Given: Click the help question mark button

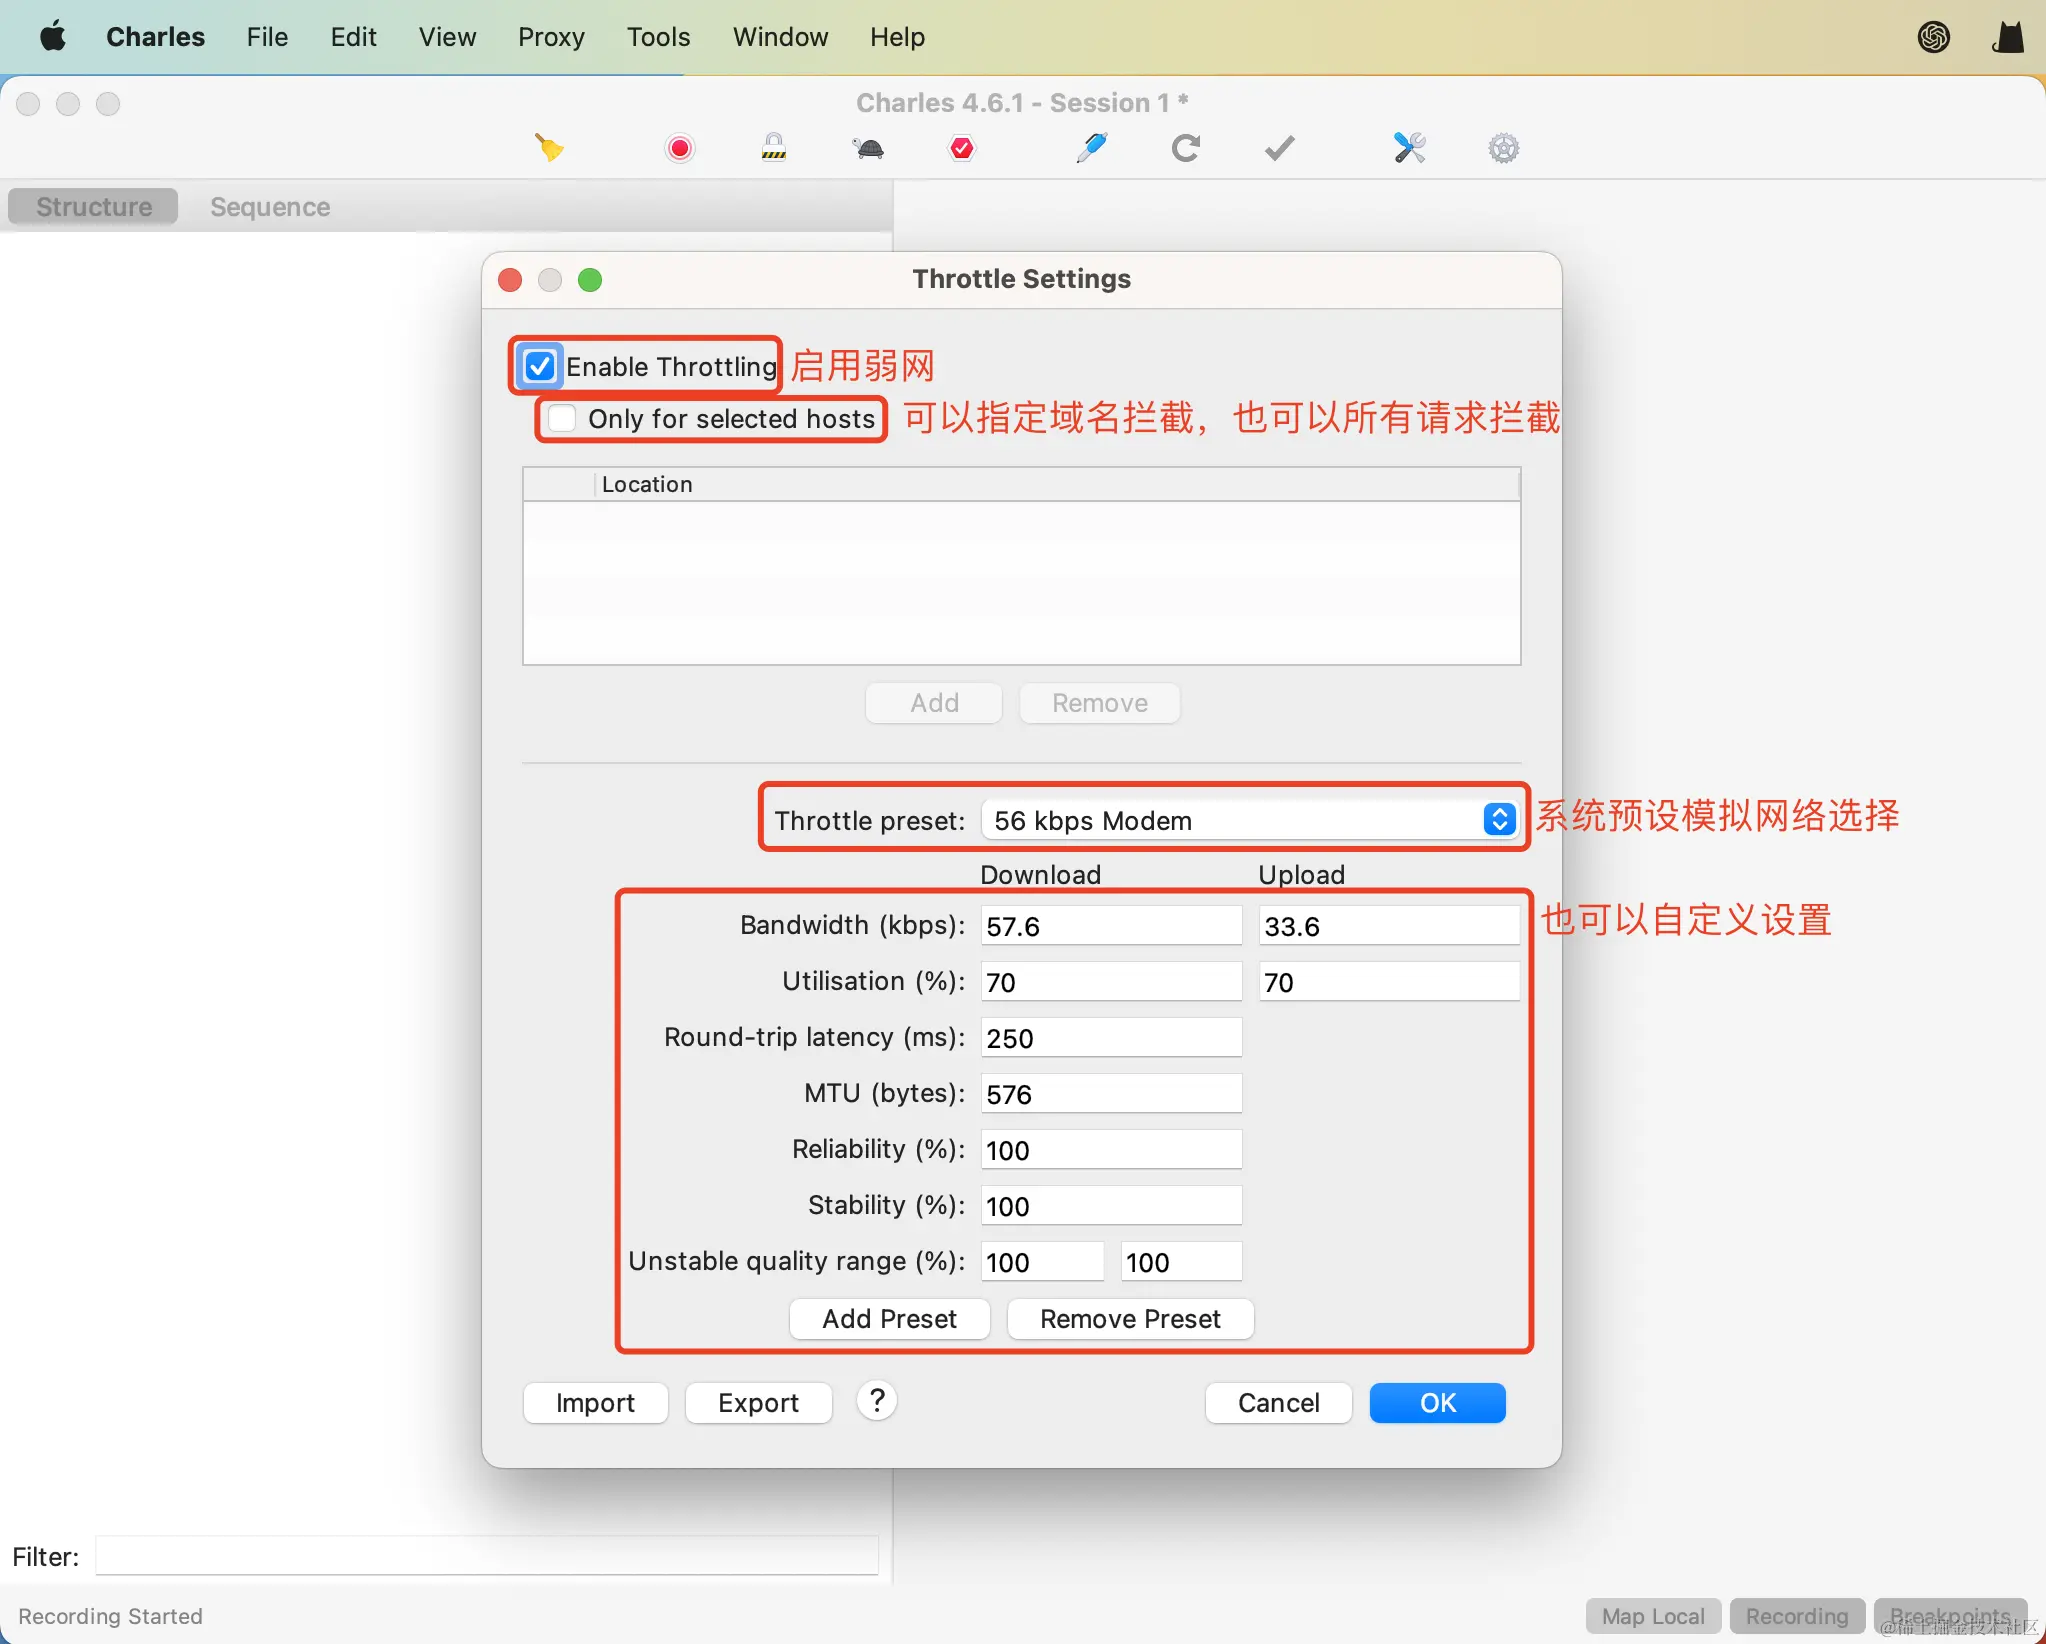Looking at the screenshot, I should (877, 1401).
